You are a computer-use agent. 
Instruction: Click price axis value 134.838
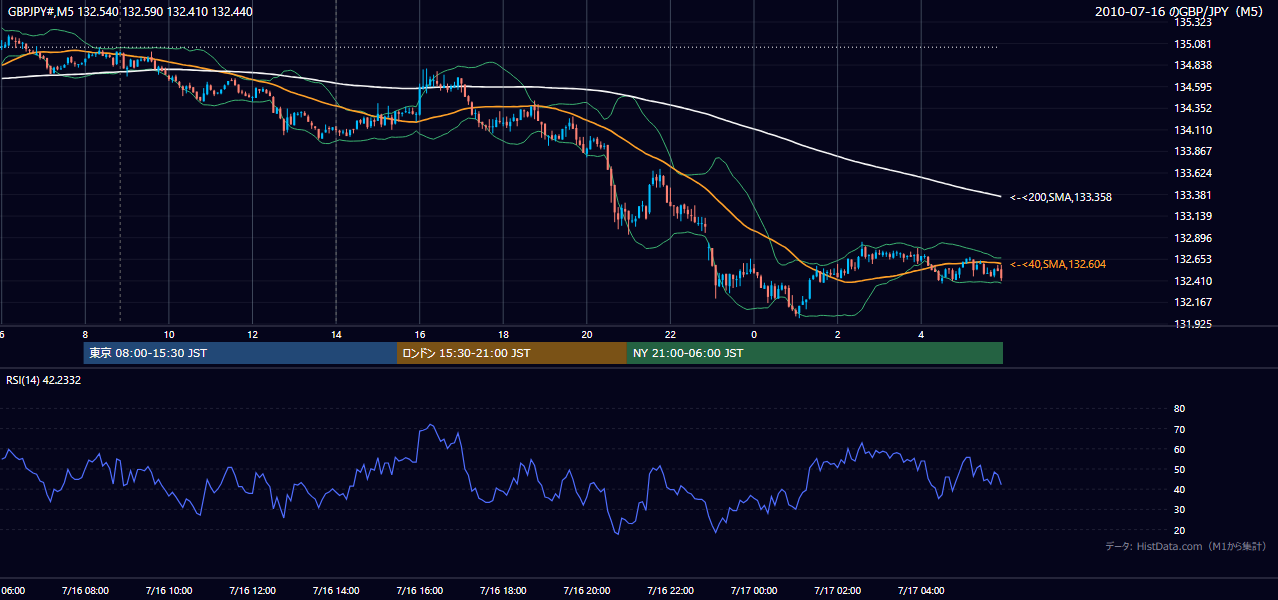[x=1193, y=65]
